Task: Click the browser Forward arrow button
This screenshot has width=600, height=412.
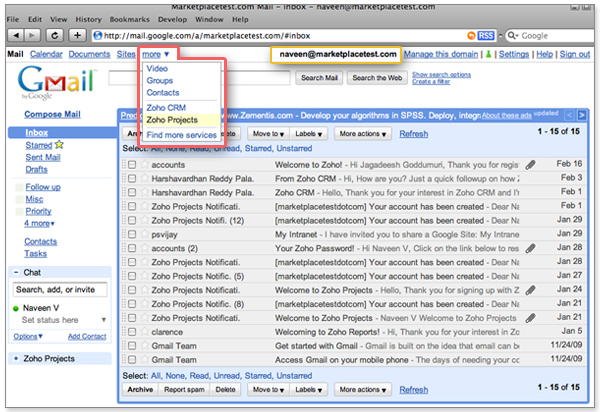Action: 32,36
